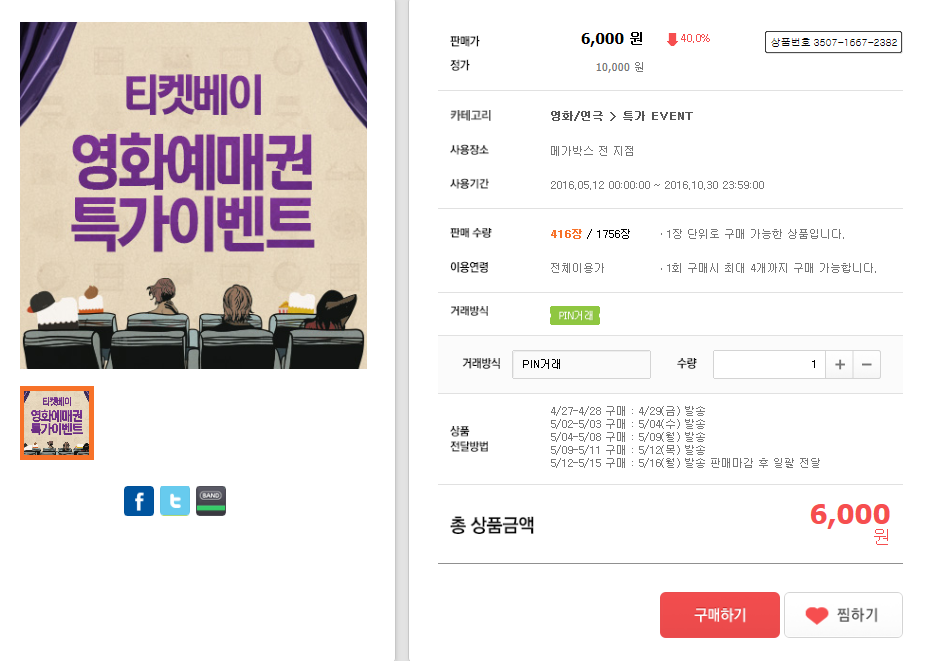Click the 상품번호 product number badge
The height and width of the screenshot is (661, 925).
point(833,43)
